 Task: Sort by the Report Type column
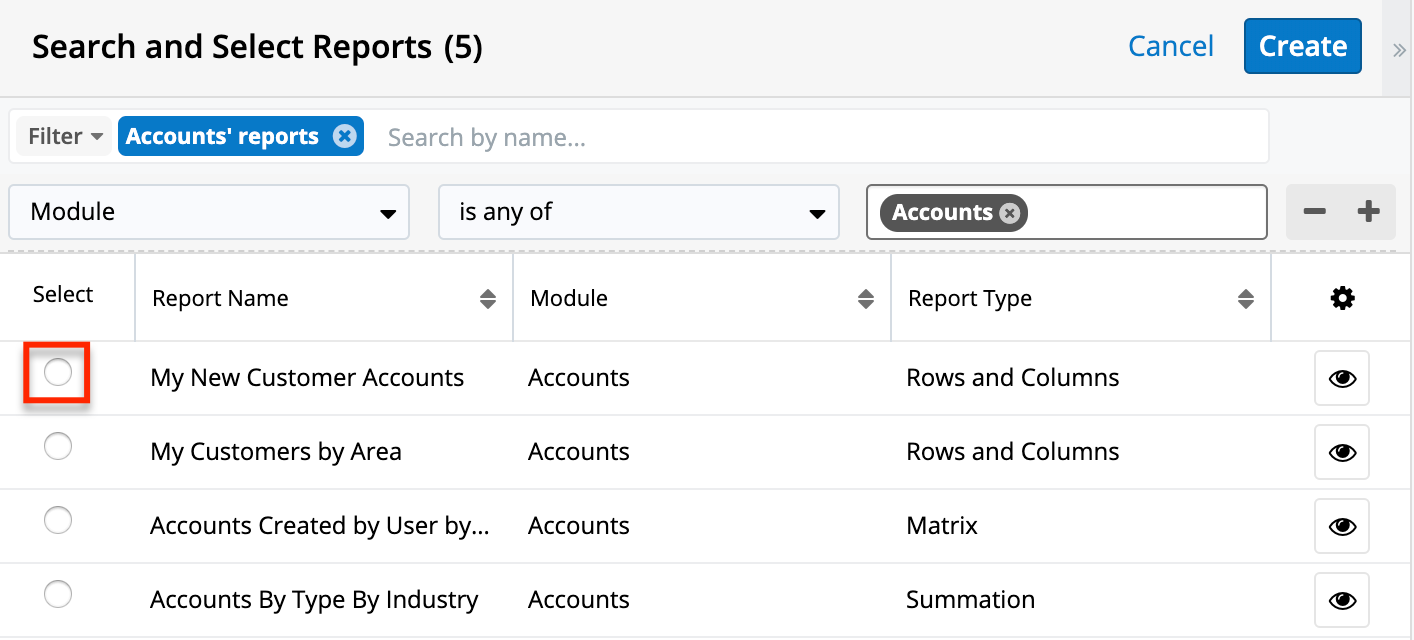click(x=1245, y=299)
